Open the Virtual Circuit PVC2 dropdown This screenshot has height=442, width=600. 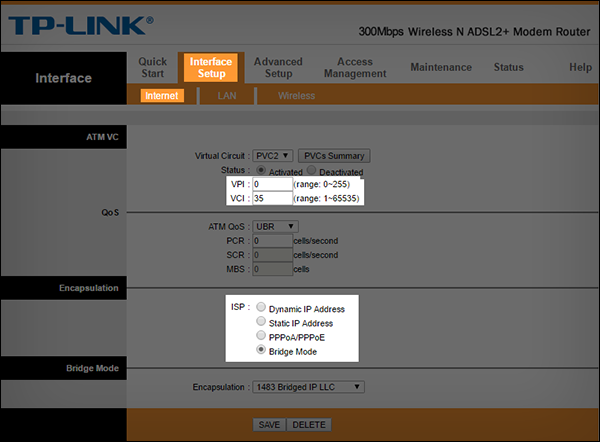272,156
